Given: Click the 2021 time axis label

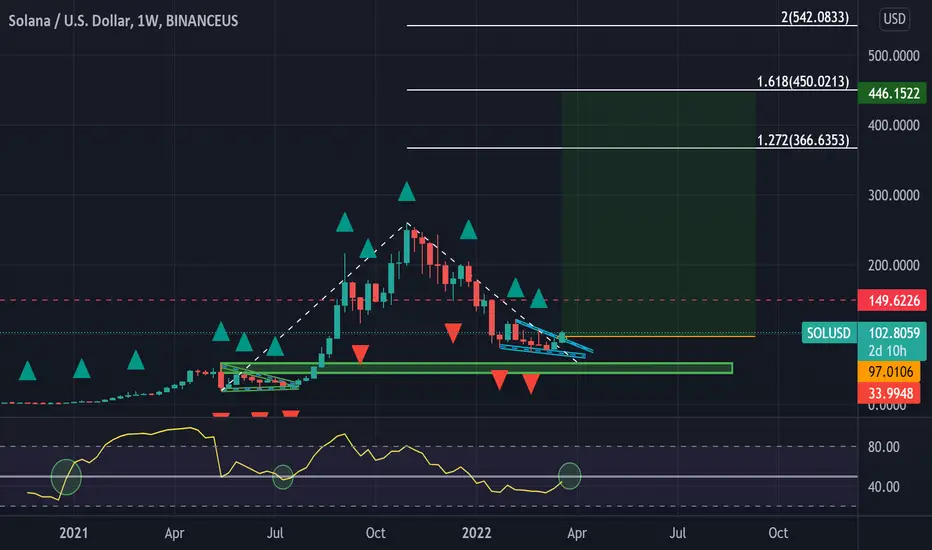Looking at the screenshot, I should point(74,533).
